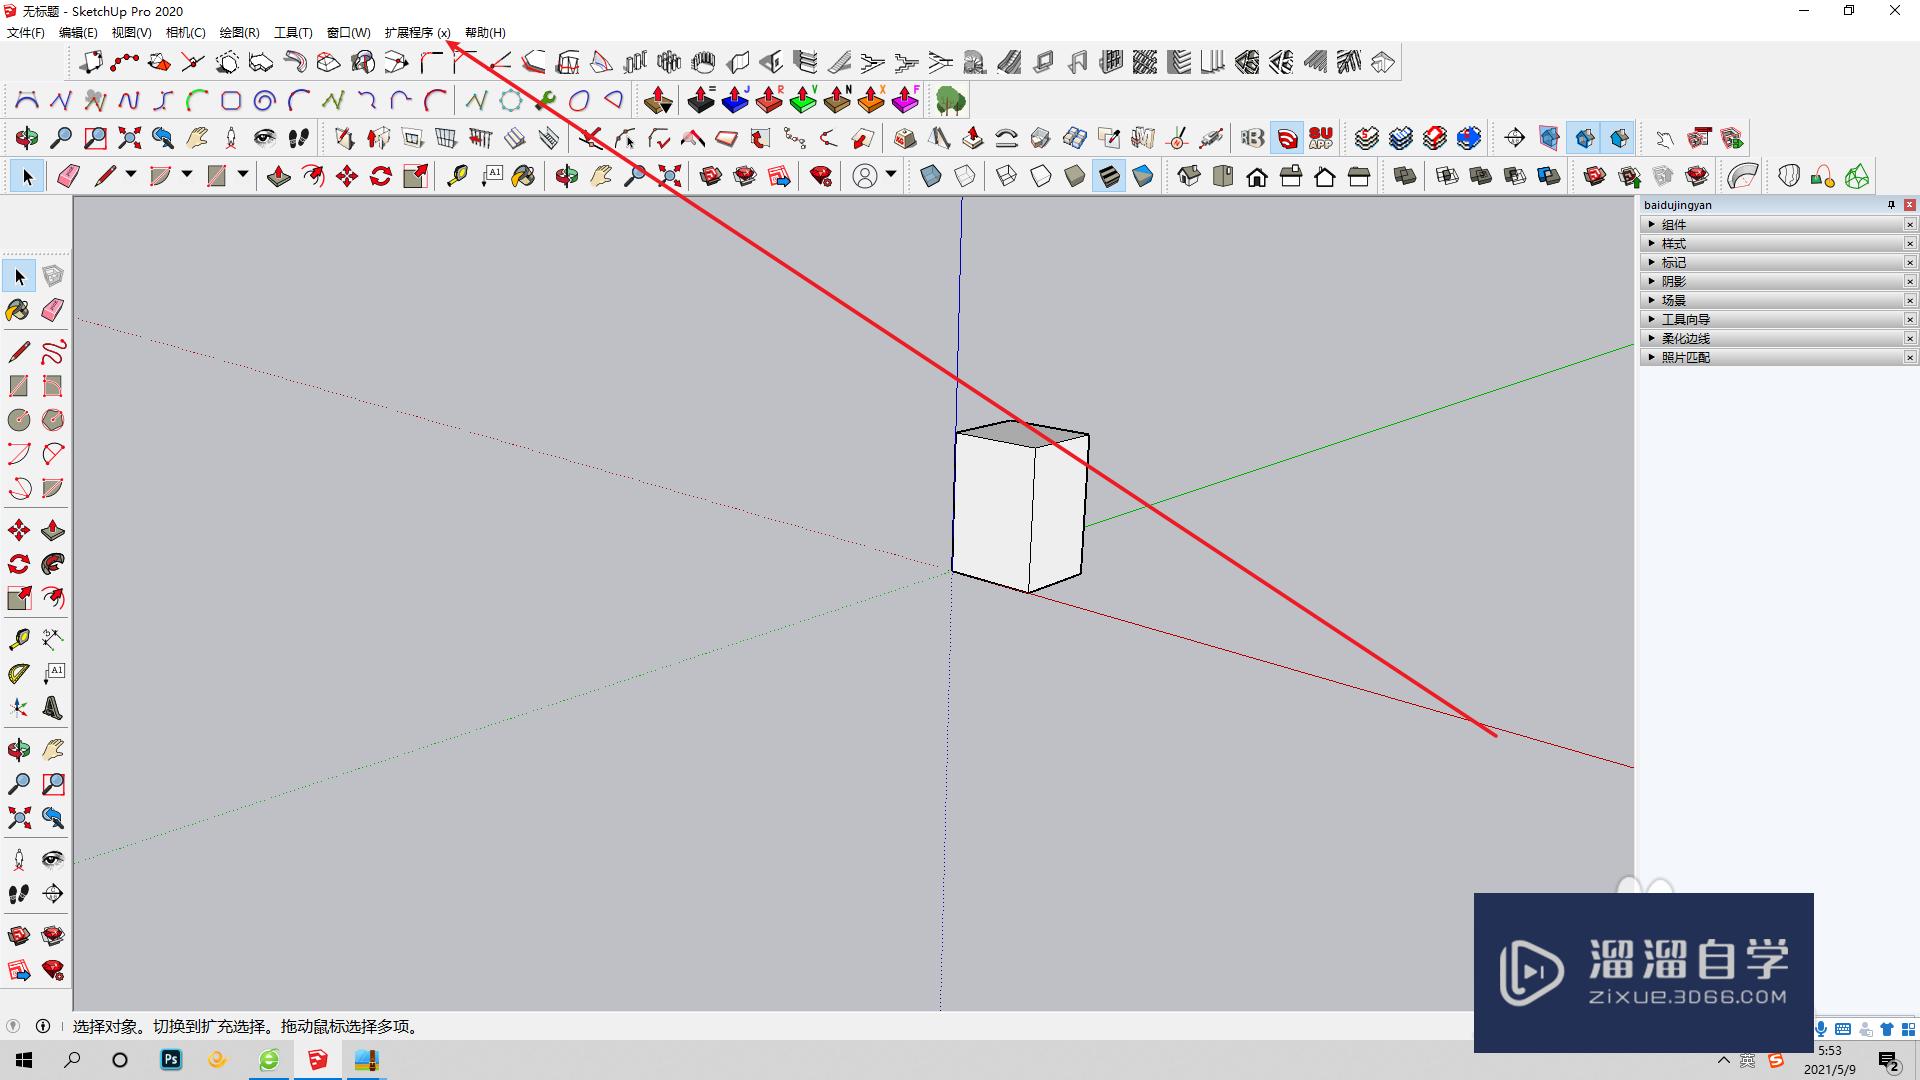1920x1080 pixels.
Task: Select the Protractor tool in left toolbar
Action: [19, 674]
